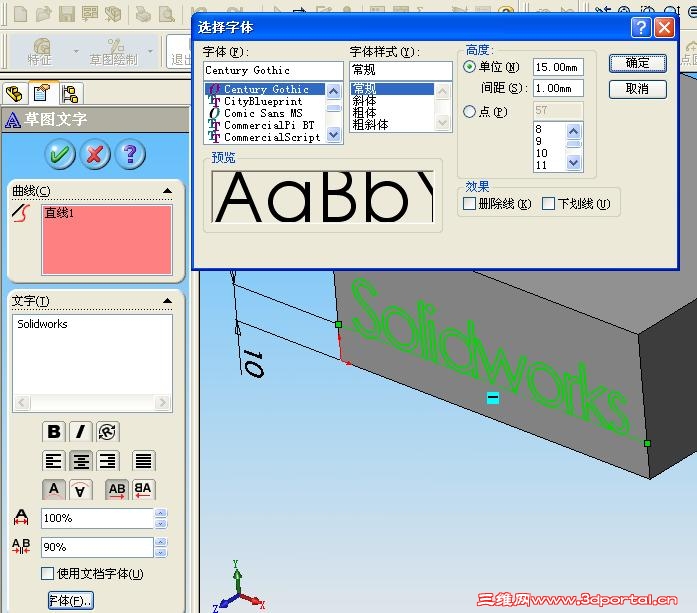697x613 pixels.
Task: Click the Save toolbar icon
Action: [67, 14]
